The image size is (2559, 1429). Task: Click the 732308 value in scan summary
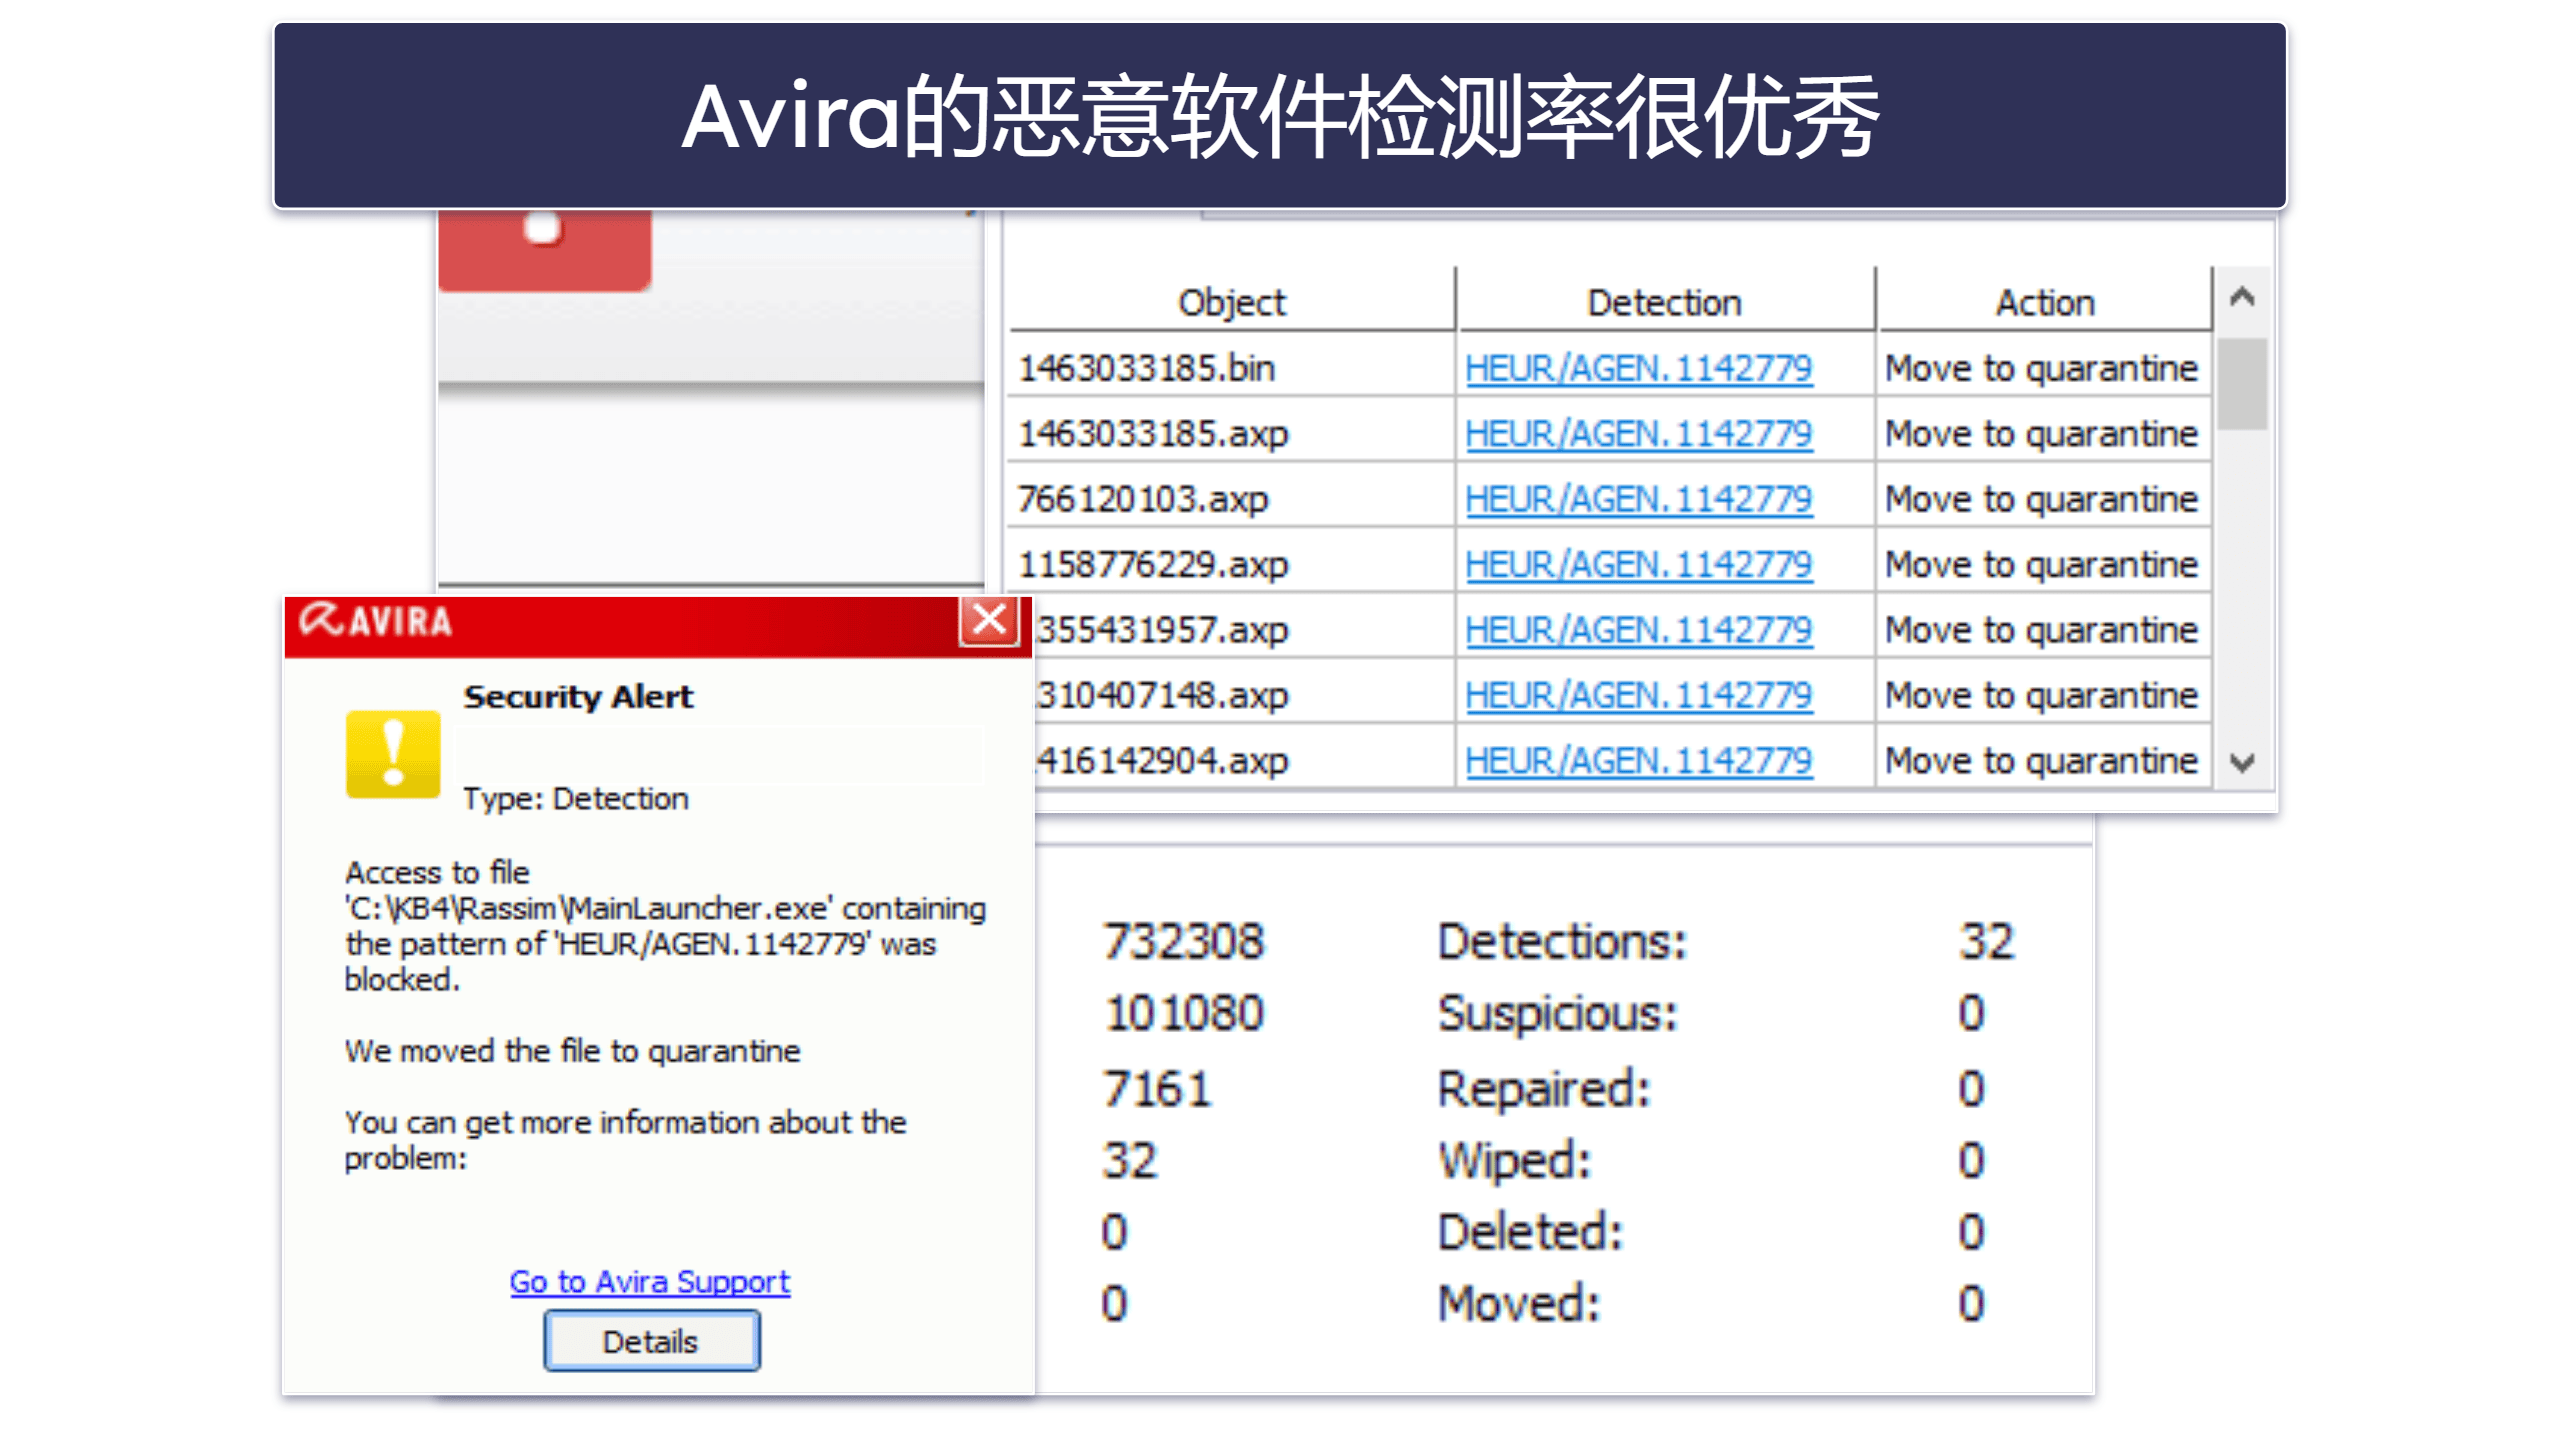point(1183,940)
